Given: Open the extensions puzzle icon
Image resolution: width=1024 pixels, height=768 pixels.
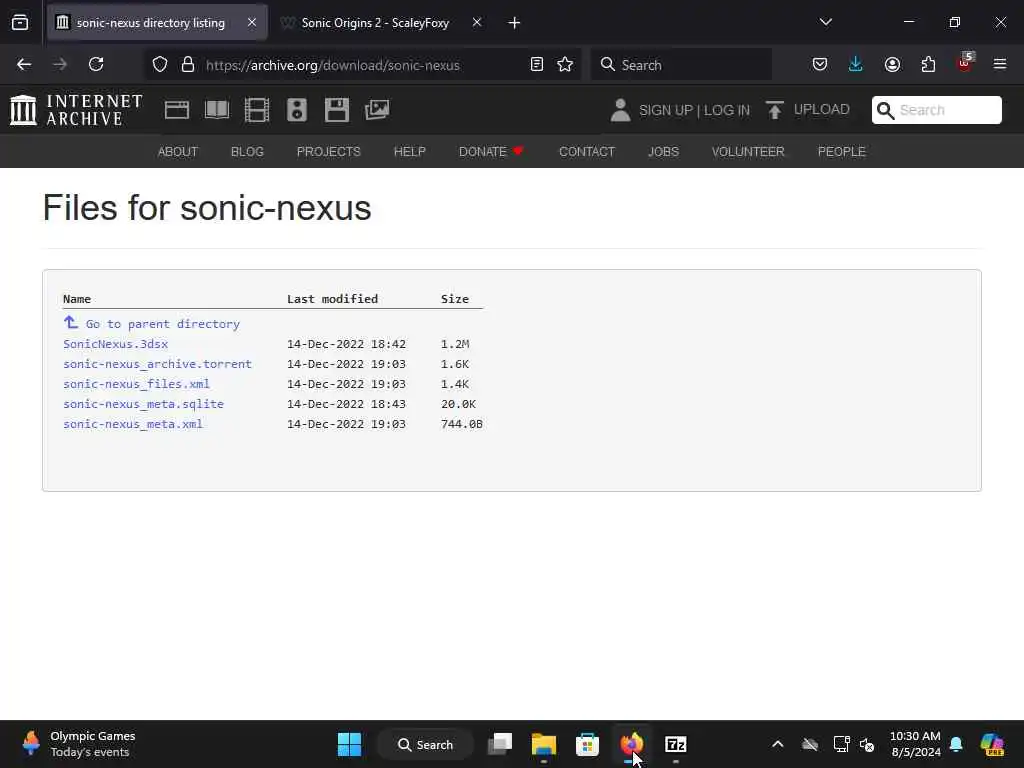Looking at the screenshot, I should point(928,65).
